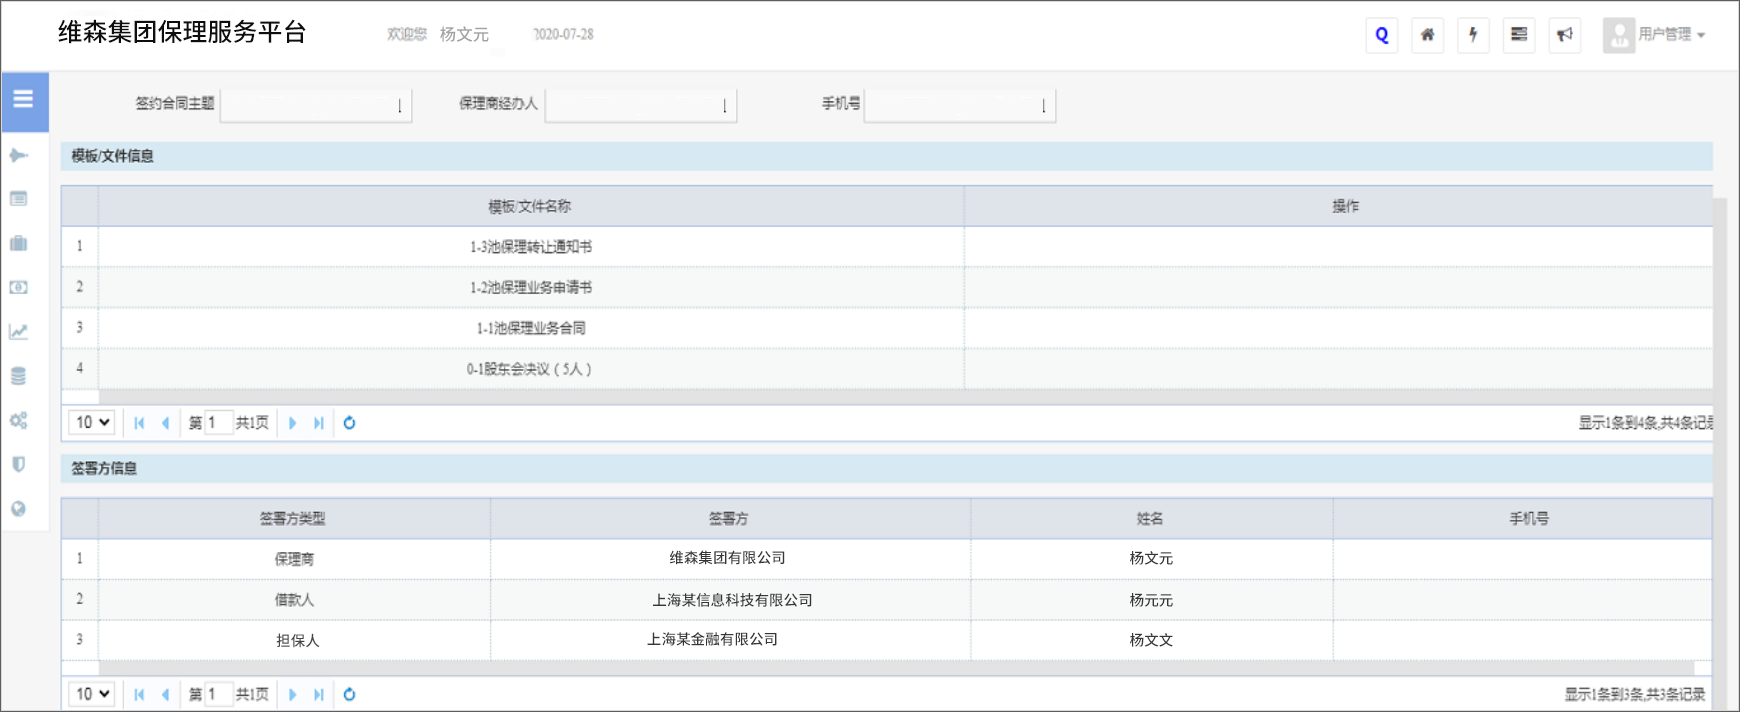Viewport: 1740px width, 712px height.
Task: Sort by the 模板/文件名称 column header
Action: (x=531, y=206)
